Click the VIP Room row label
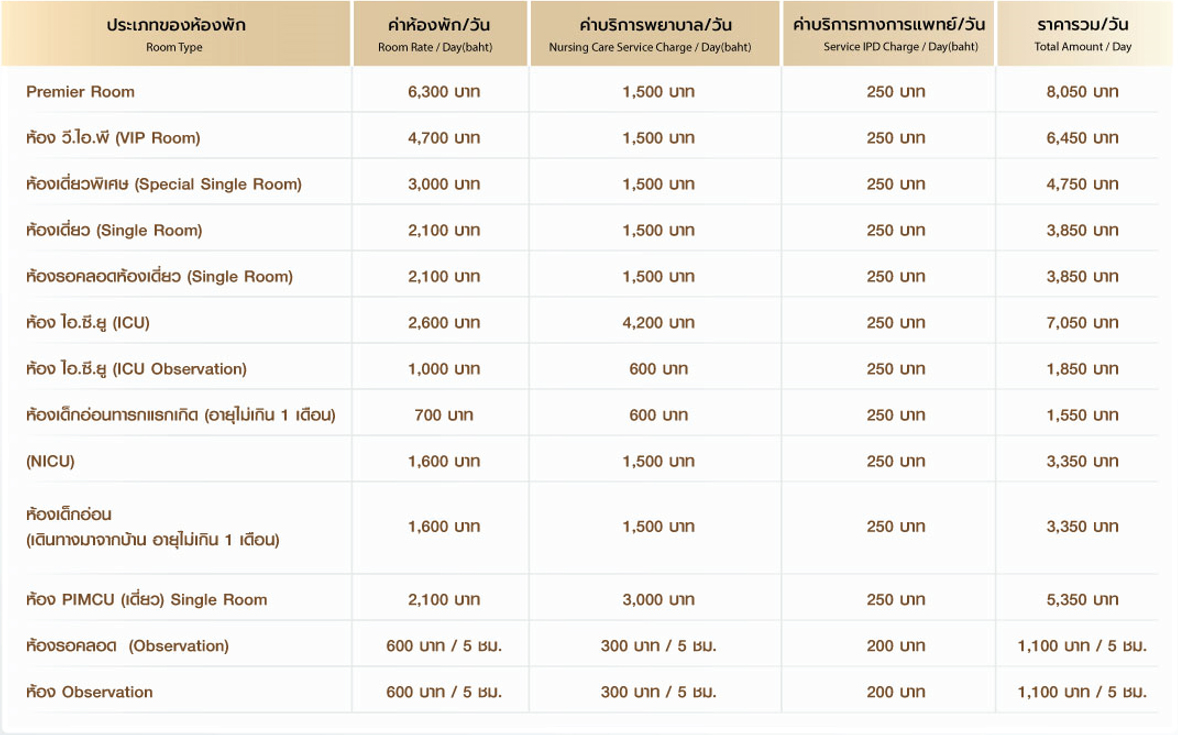Image resolution: width=1178 pixels, height=735 pixels. pyautogui.click(x=113, y=138)
